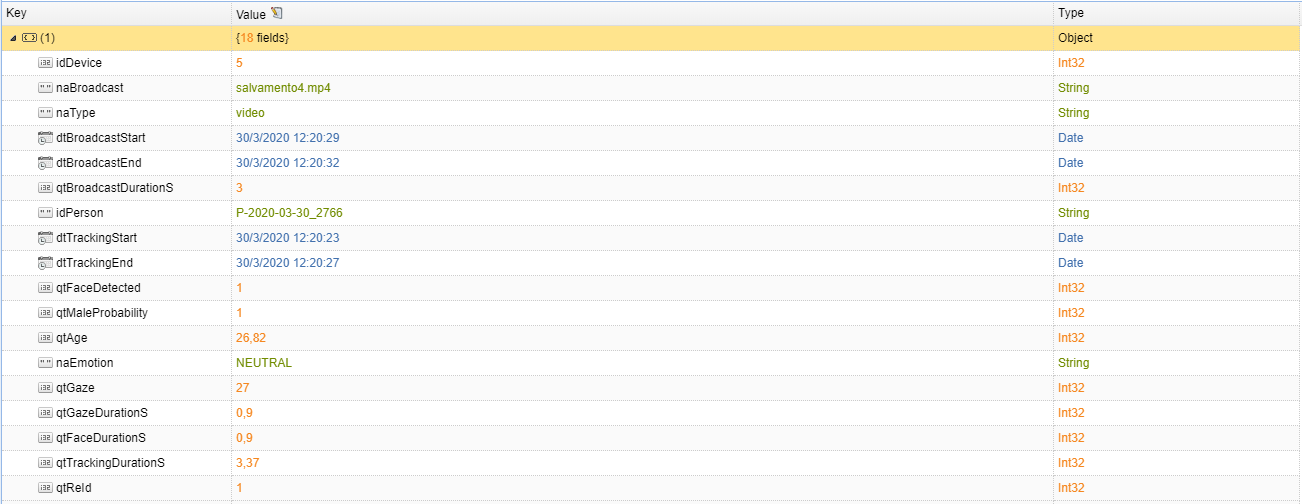This screenshot has height=504, width=1302.
Task: Click the NEUTRAL emotion value
Action: tap(264, 363)
